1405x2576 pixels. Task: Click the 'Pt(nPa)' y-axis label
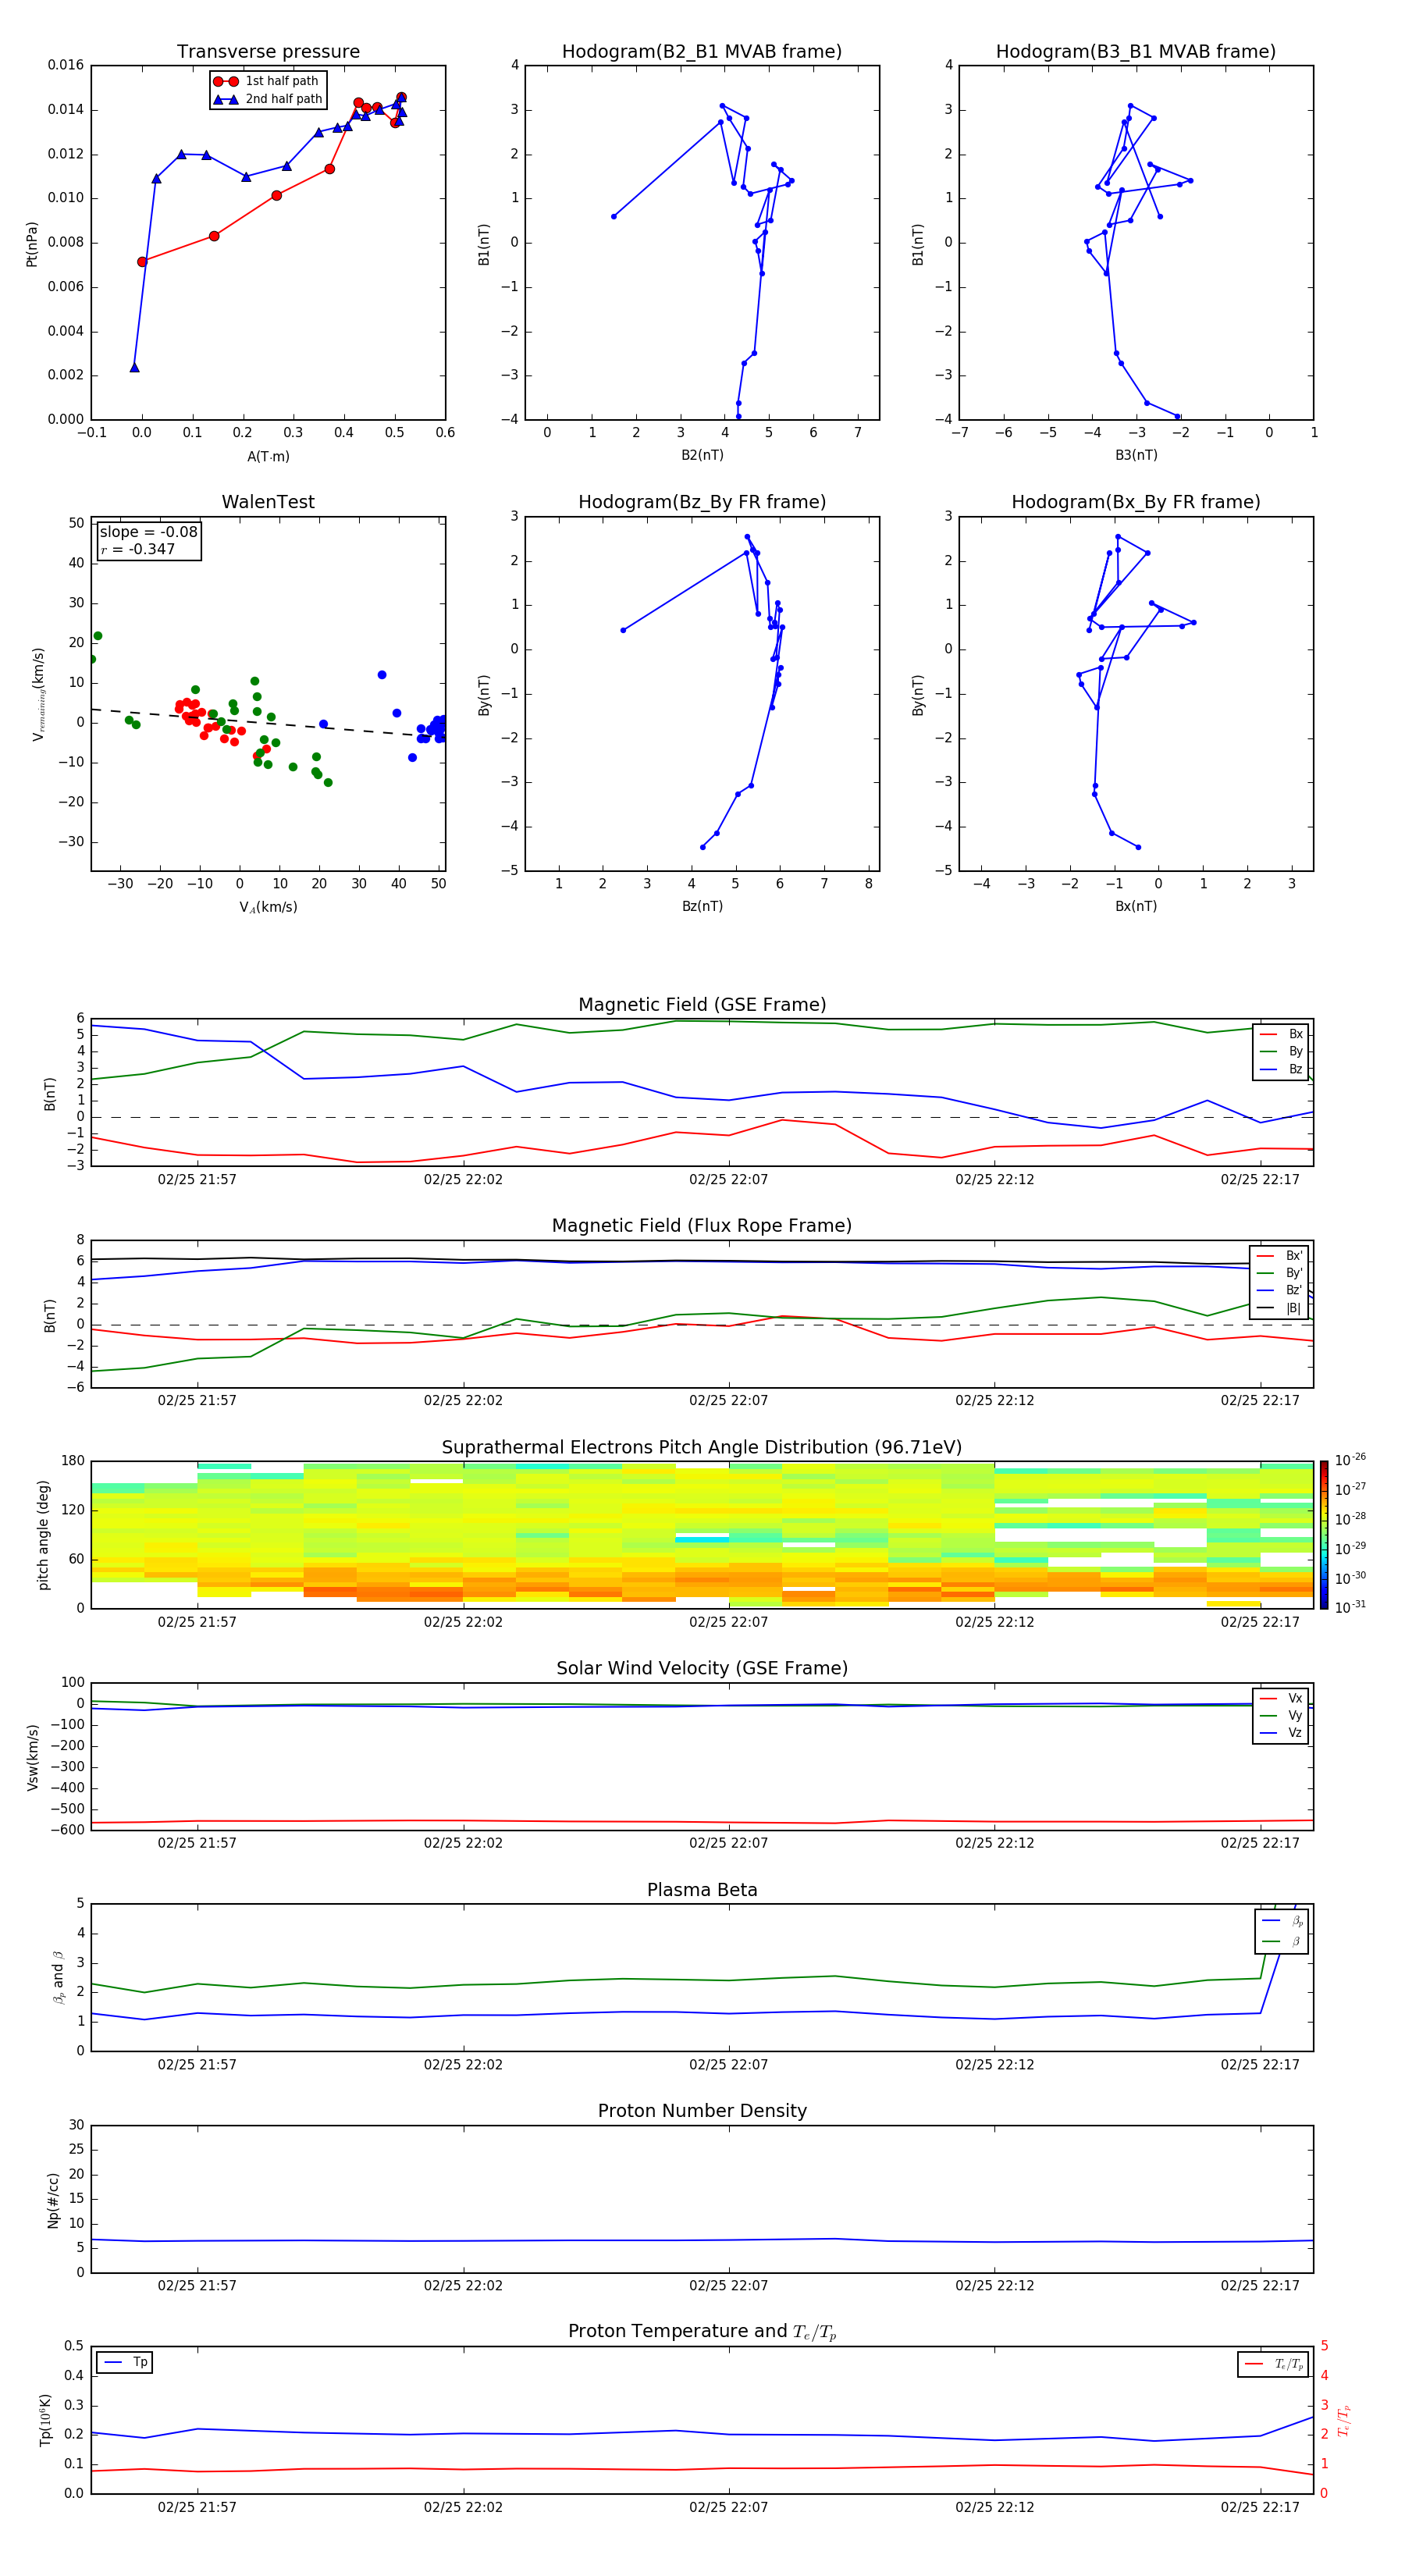point(32,244)
